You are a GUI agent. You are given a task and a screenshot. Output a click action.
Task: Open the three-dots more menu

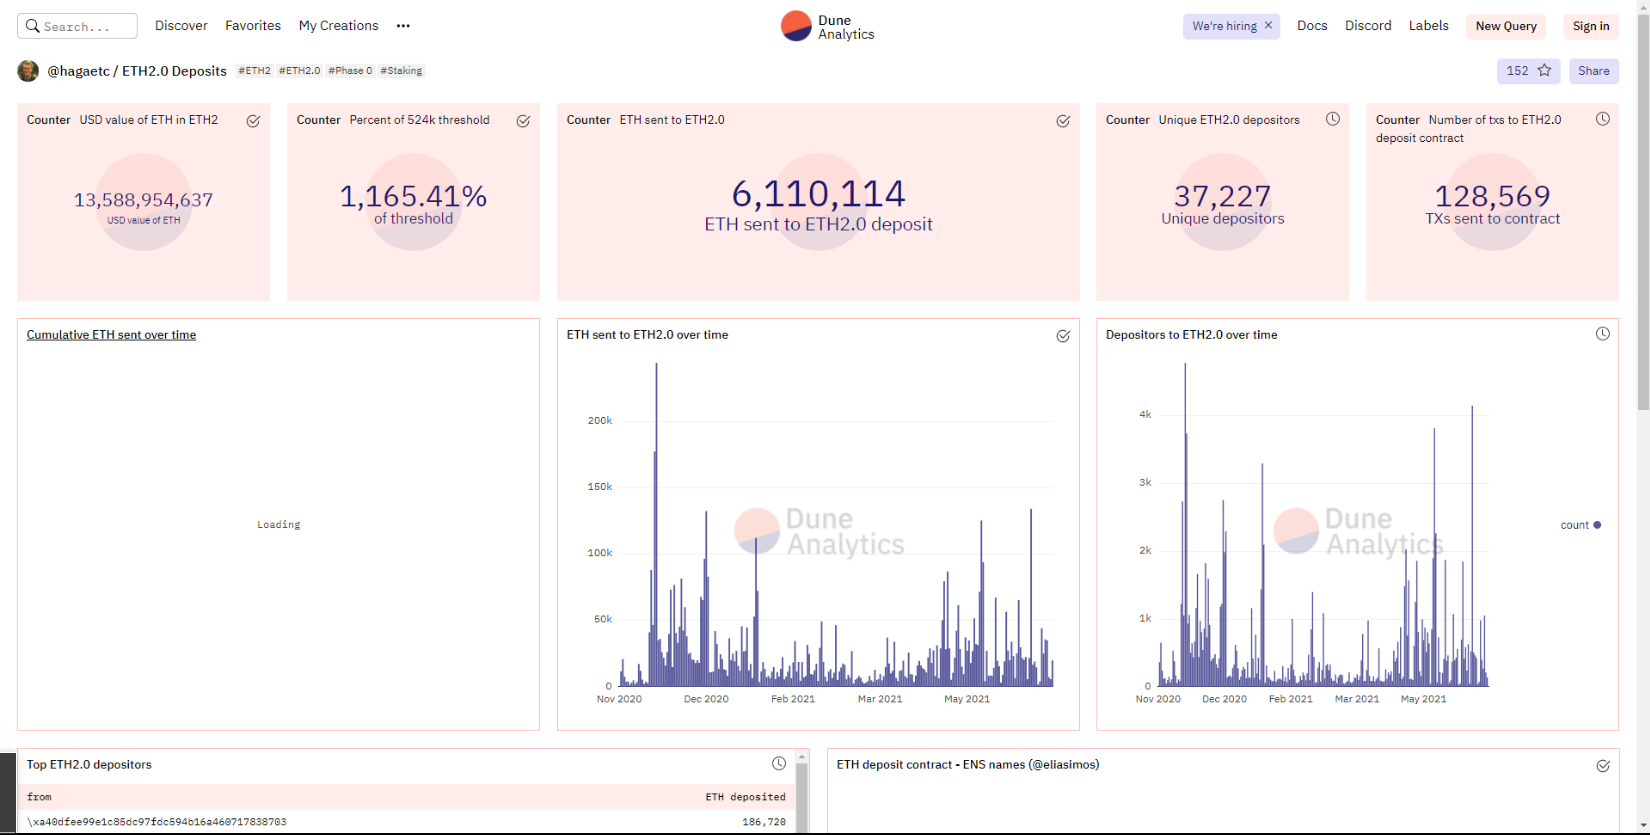coord(403,26)
